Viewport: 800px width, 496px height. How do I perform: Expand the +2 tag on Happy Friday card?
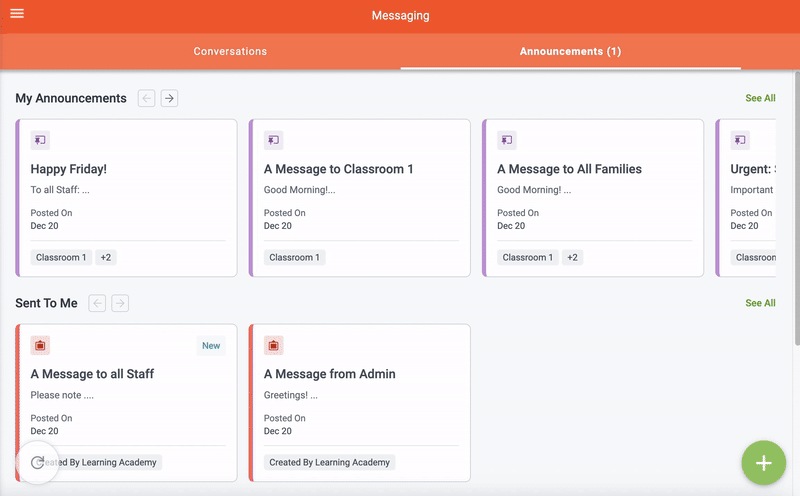(106, 257)
